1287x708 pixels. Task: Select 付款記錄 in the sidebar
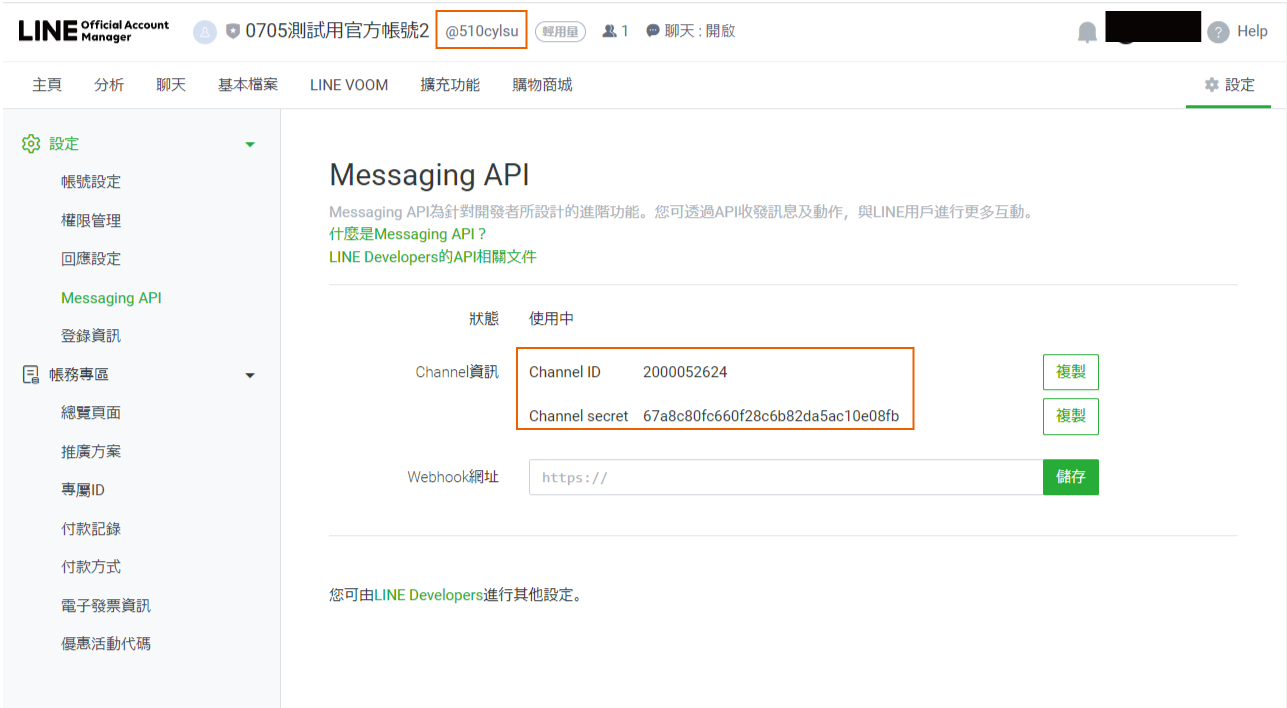coord(91,529)
